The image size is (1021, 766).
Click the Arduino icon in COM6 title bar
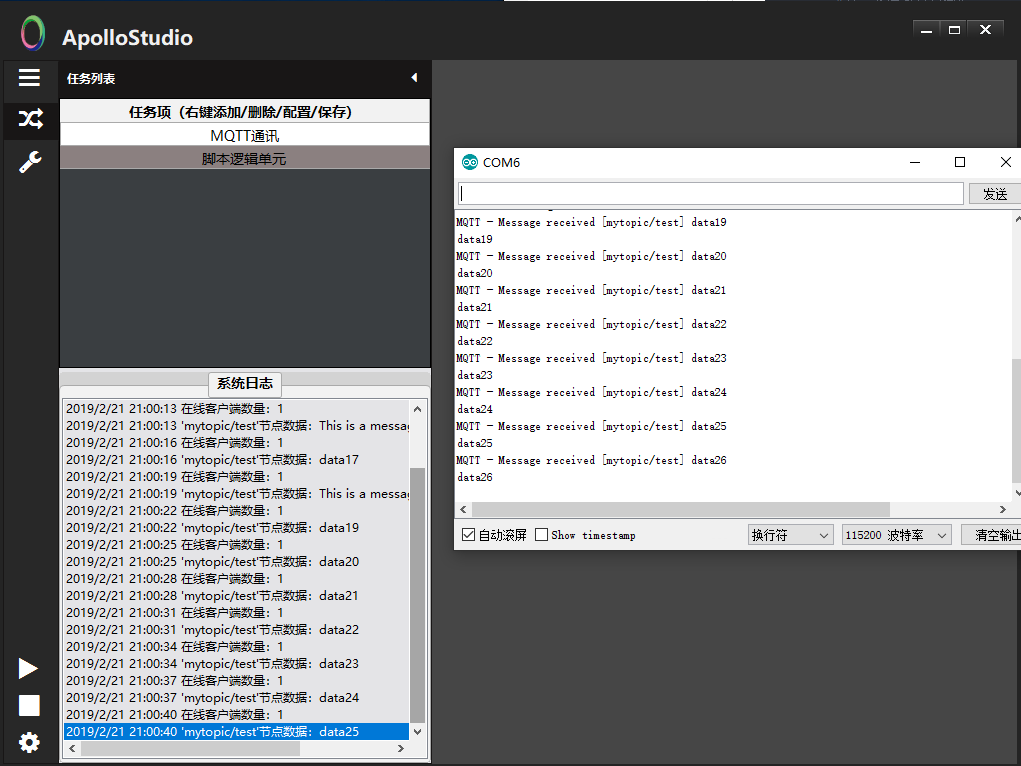click(469, 162)
